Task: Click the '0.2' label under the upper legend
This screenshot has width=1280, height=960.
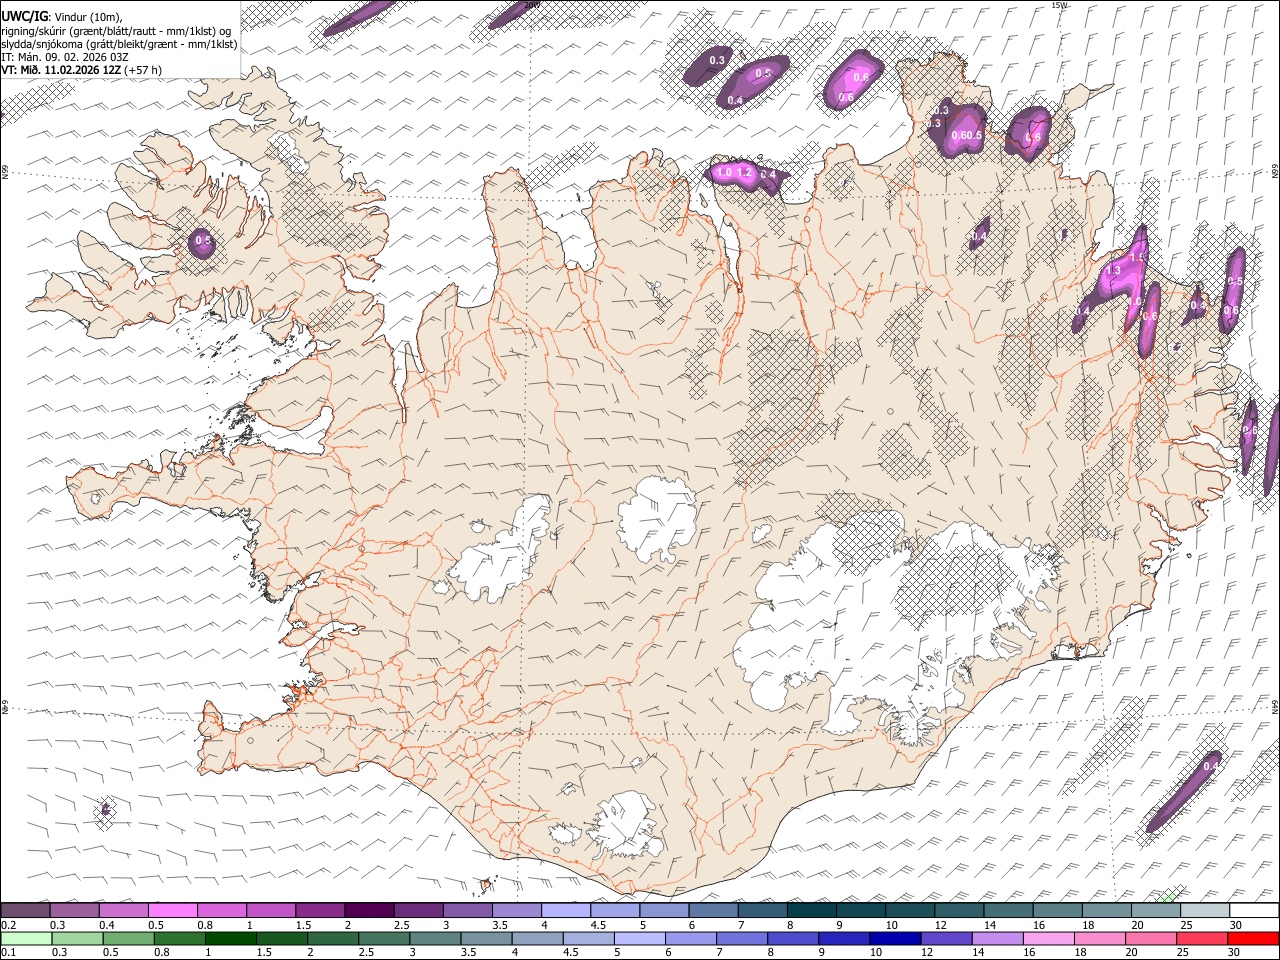Action: [9, 925]
